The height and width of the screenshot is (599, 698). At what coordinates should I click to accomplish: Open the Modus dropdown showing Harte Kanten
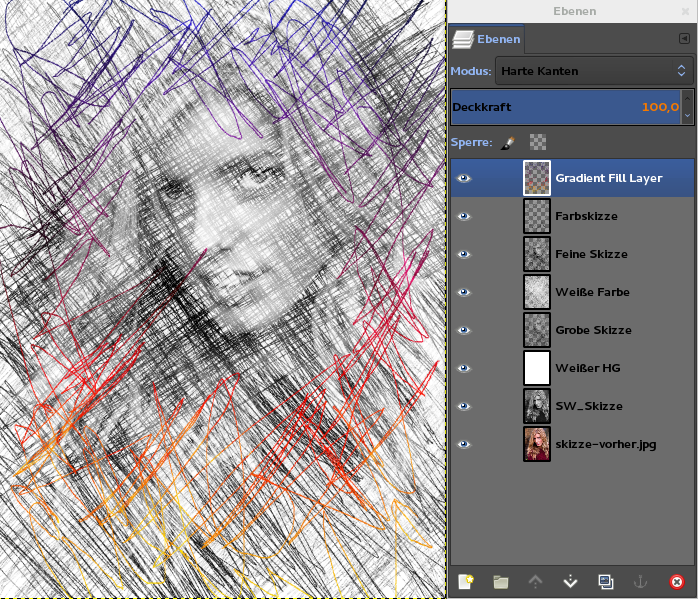(594, 71)
